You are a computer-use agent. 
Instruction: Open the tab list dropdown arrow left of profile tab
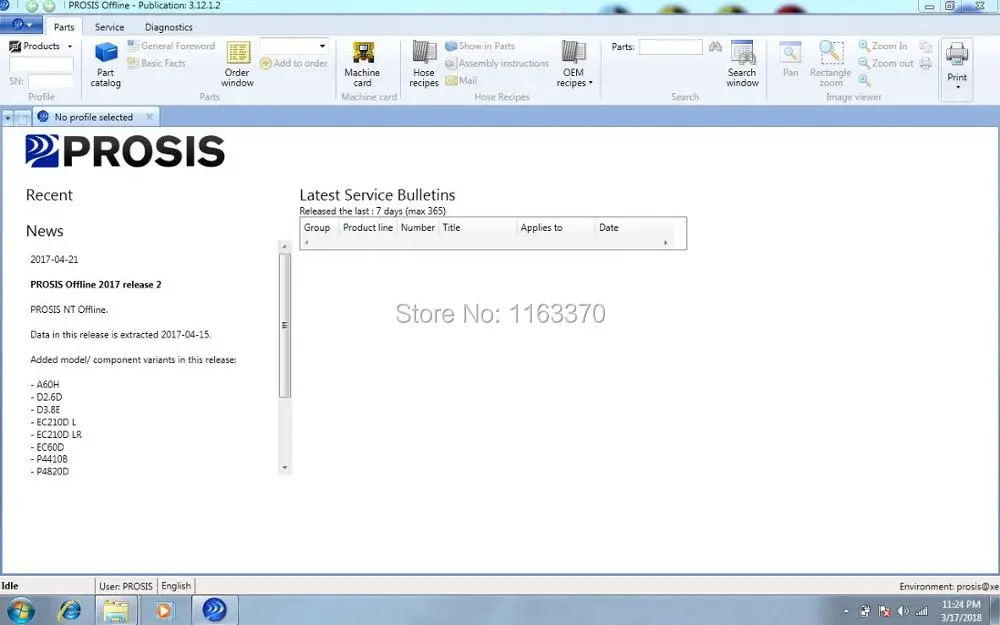[x=8, y=118]
